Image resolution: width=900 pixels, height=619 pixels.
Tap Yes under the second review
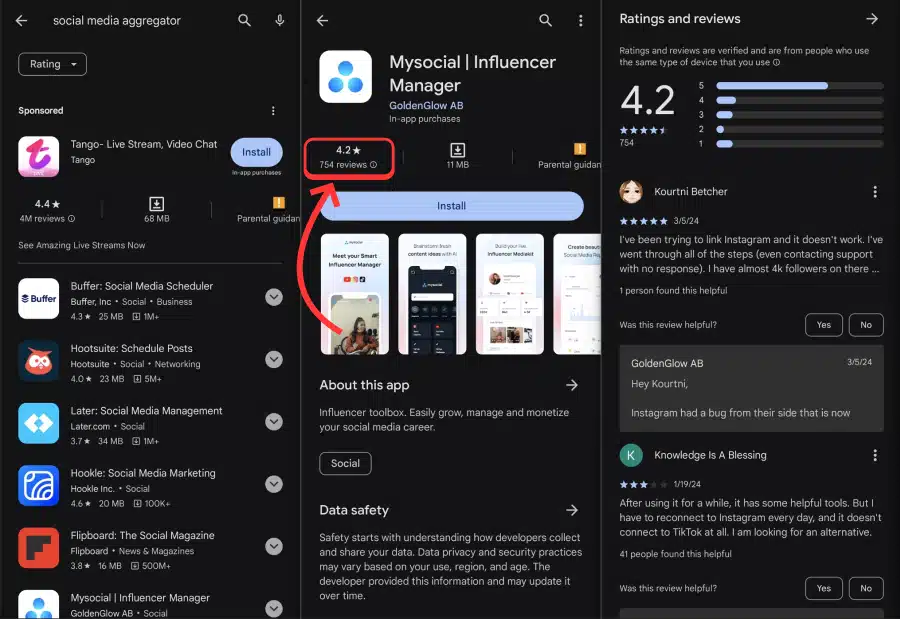point(823,588)
